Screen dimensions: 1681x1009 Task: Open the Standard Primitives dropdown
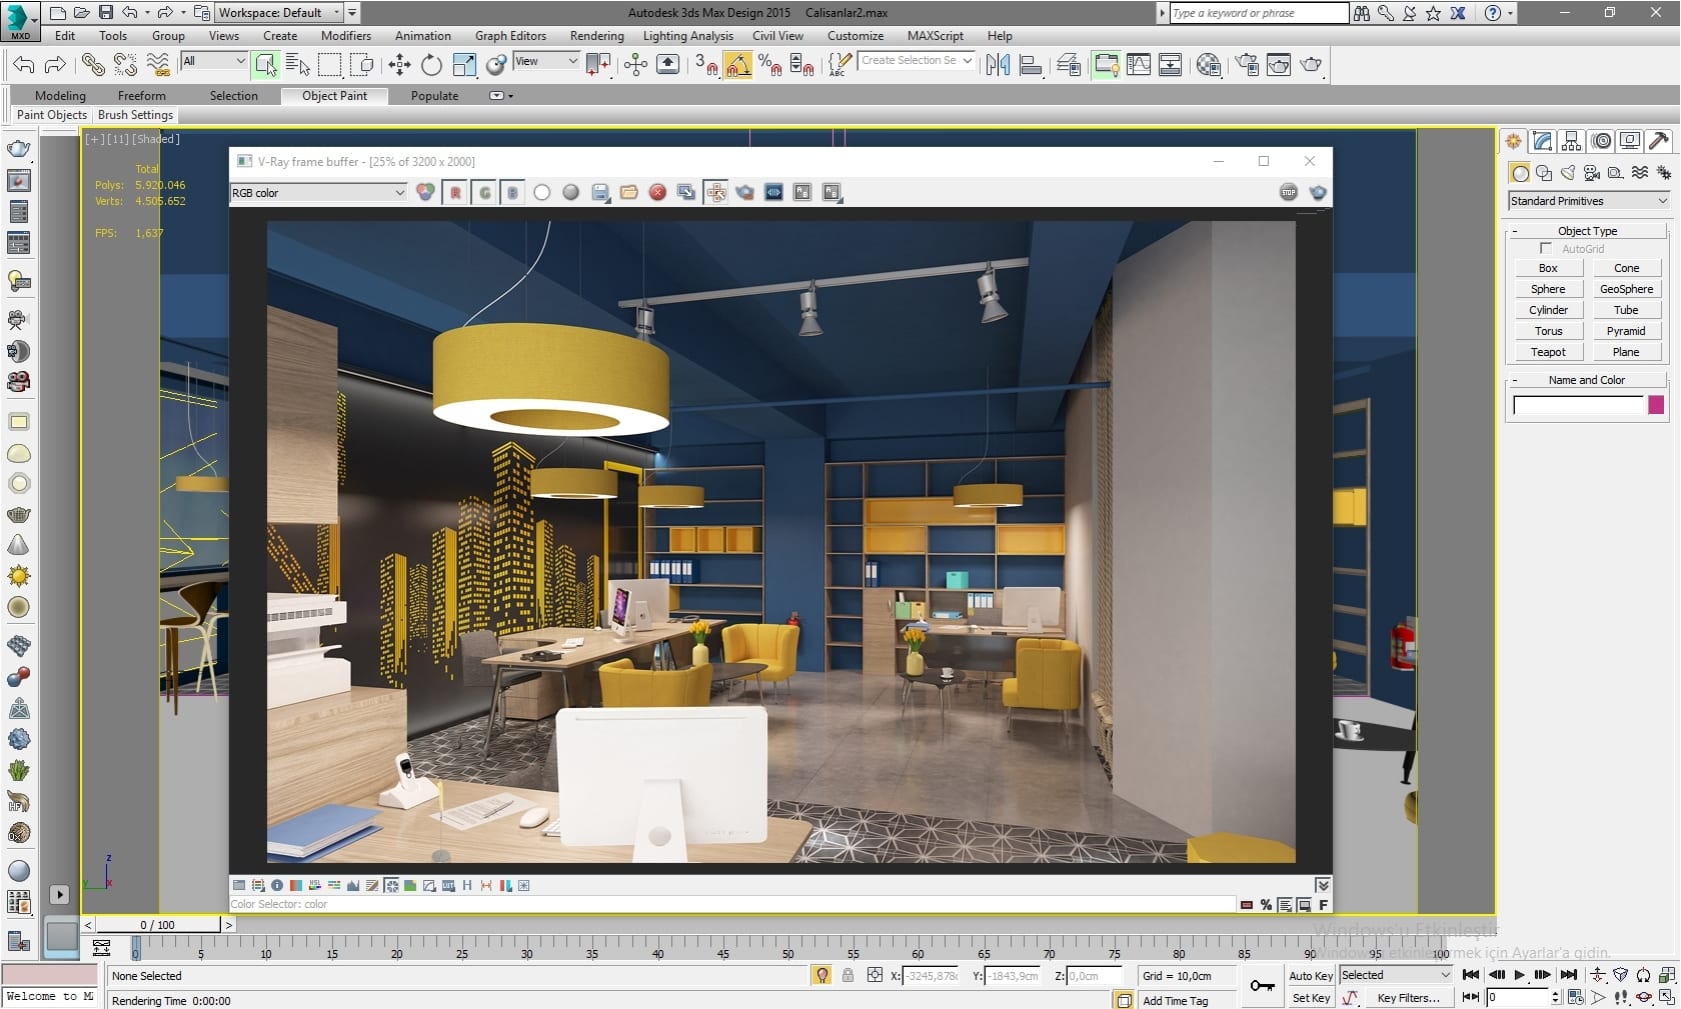click(x=1588, y=201)
